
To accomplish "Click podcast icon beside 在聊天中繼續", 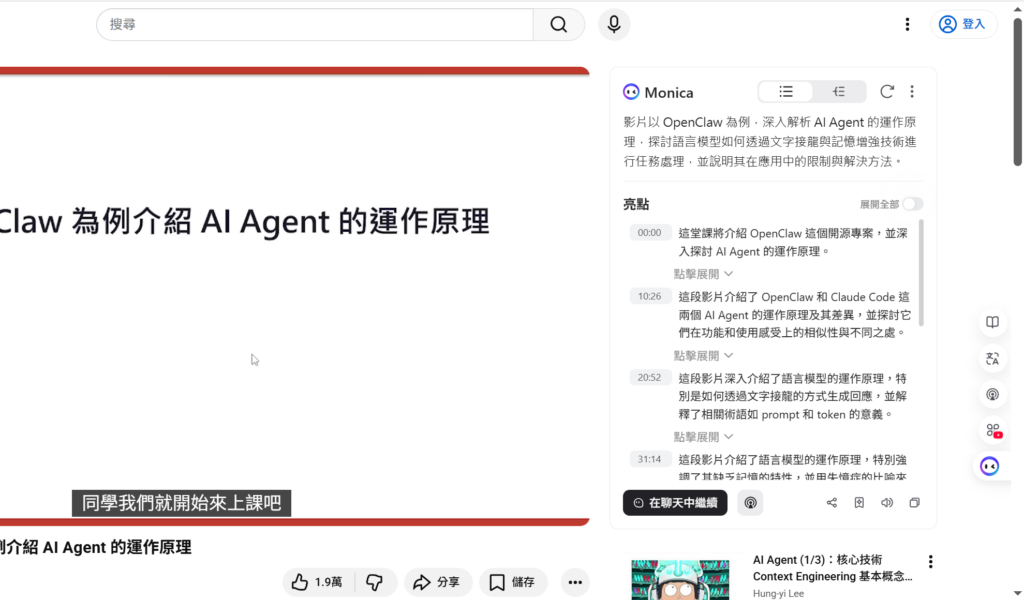I will click(750, 503).
